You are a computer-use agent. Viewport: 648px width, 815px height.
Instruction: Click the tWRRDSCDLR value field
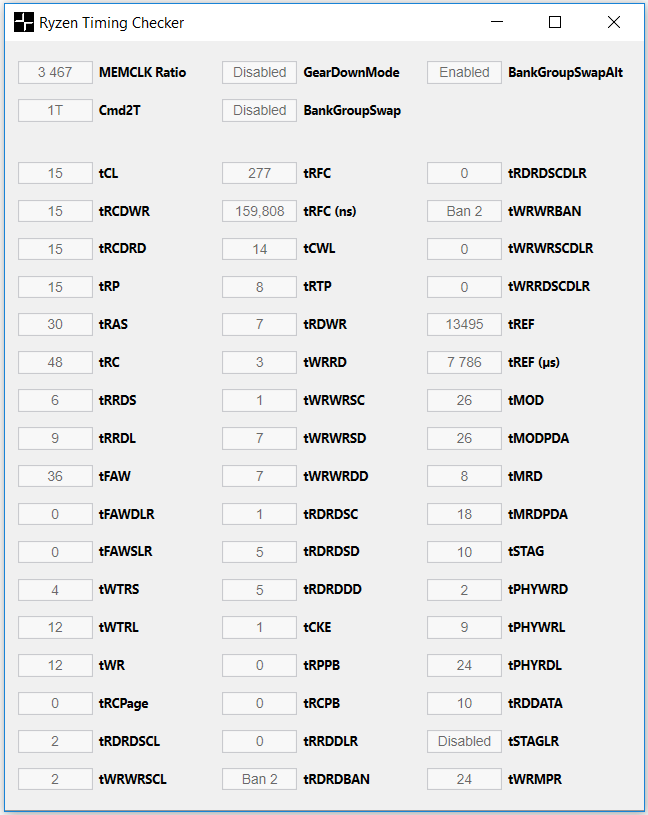(465, 287)
